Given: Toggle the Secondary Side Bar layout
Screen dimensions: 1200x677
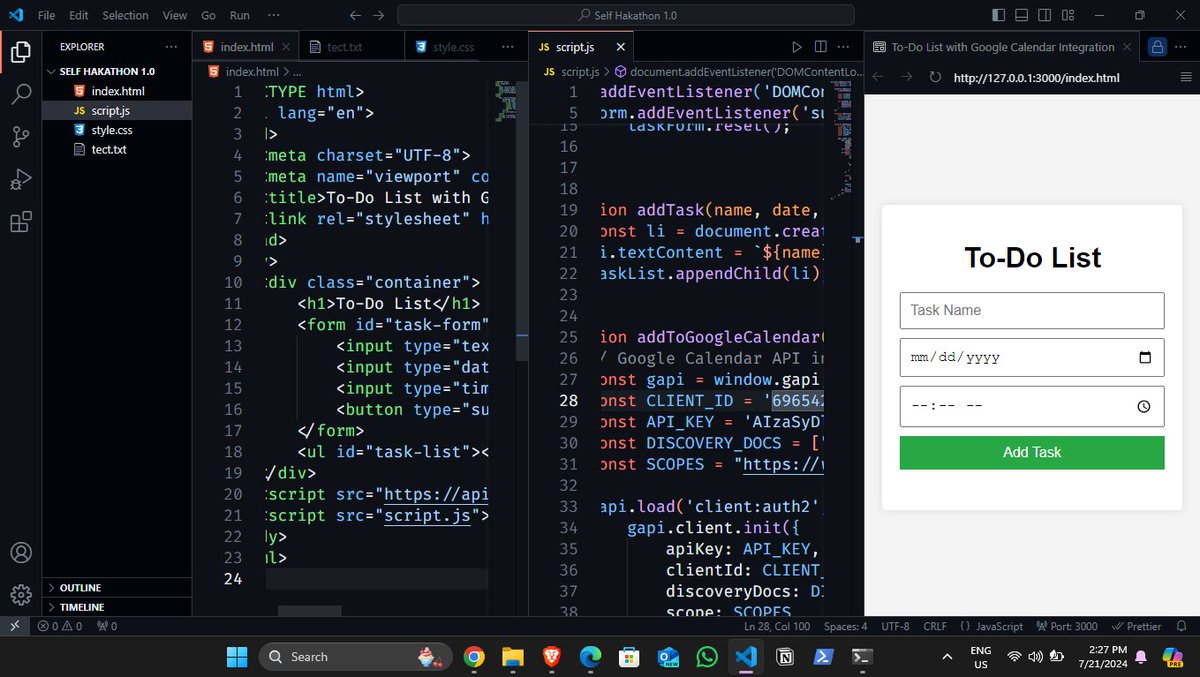Looking at the screenshot, I should (x=1045, y=15).
